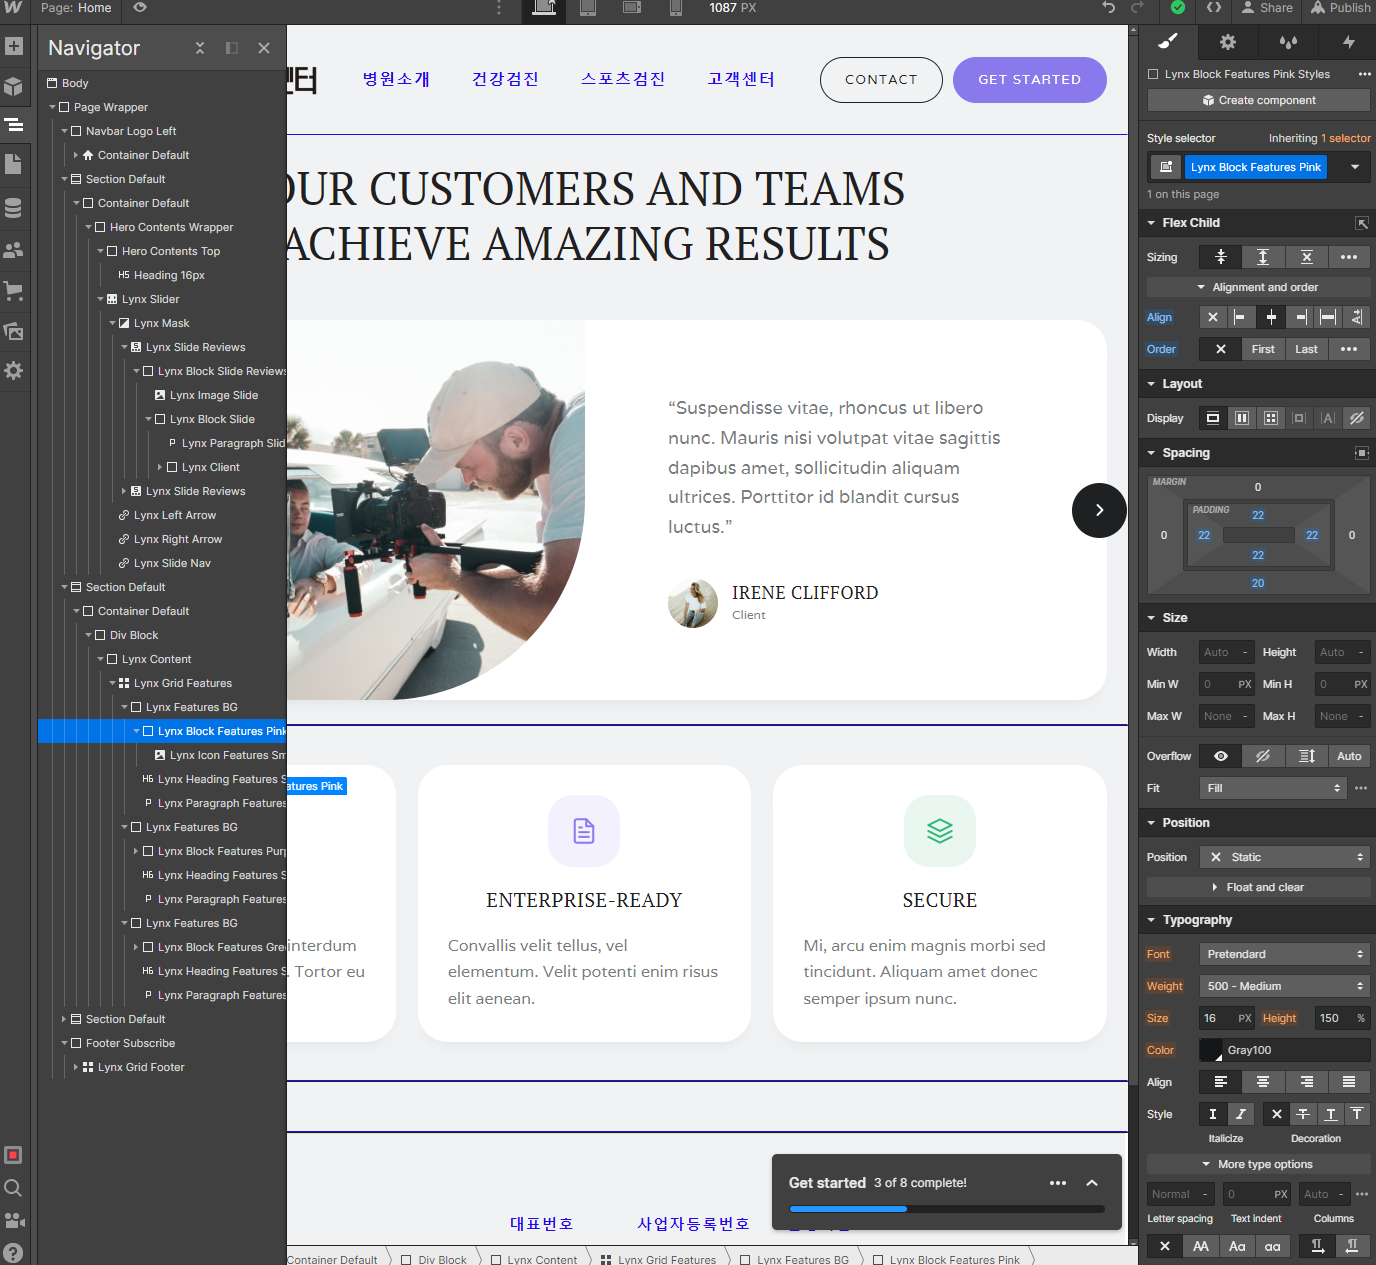The image size is (1376, 1265).
Task: Open the Weight dropdown 500 - Medium
Action: point(1284,986)
